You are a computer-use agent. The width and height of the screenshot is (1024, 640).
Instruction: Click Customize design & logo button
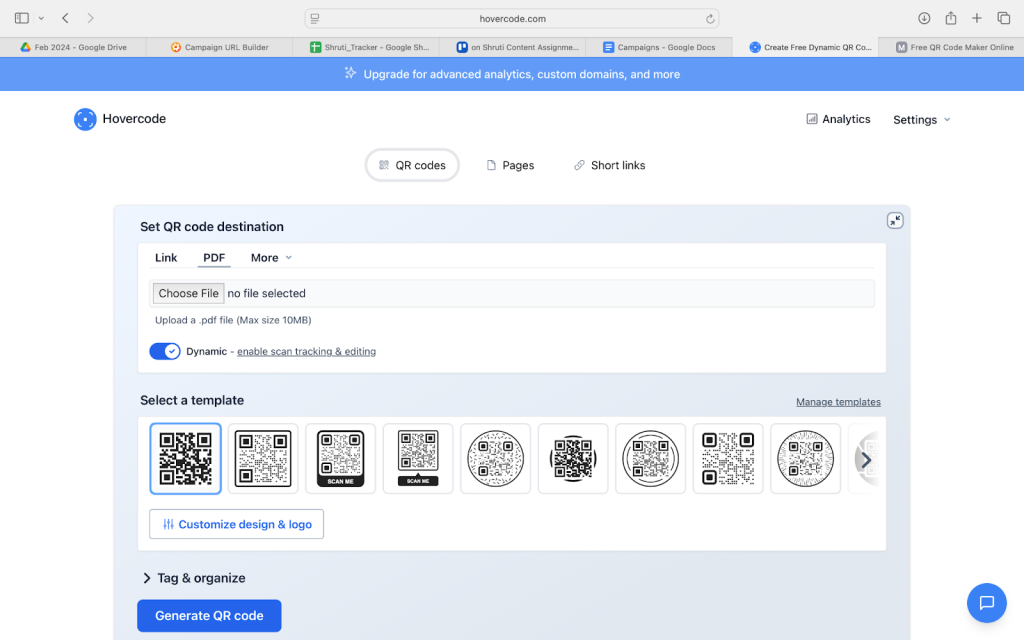pyautogui.click(x=237, y=524)
